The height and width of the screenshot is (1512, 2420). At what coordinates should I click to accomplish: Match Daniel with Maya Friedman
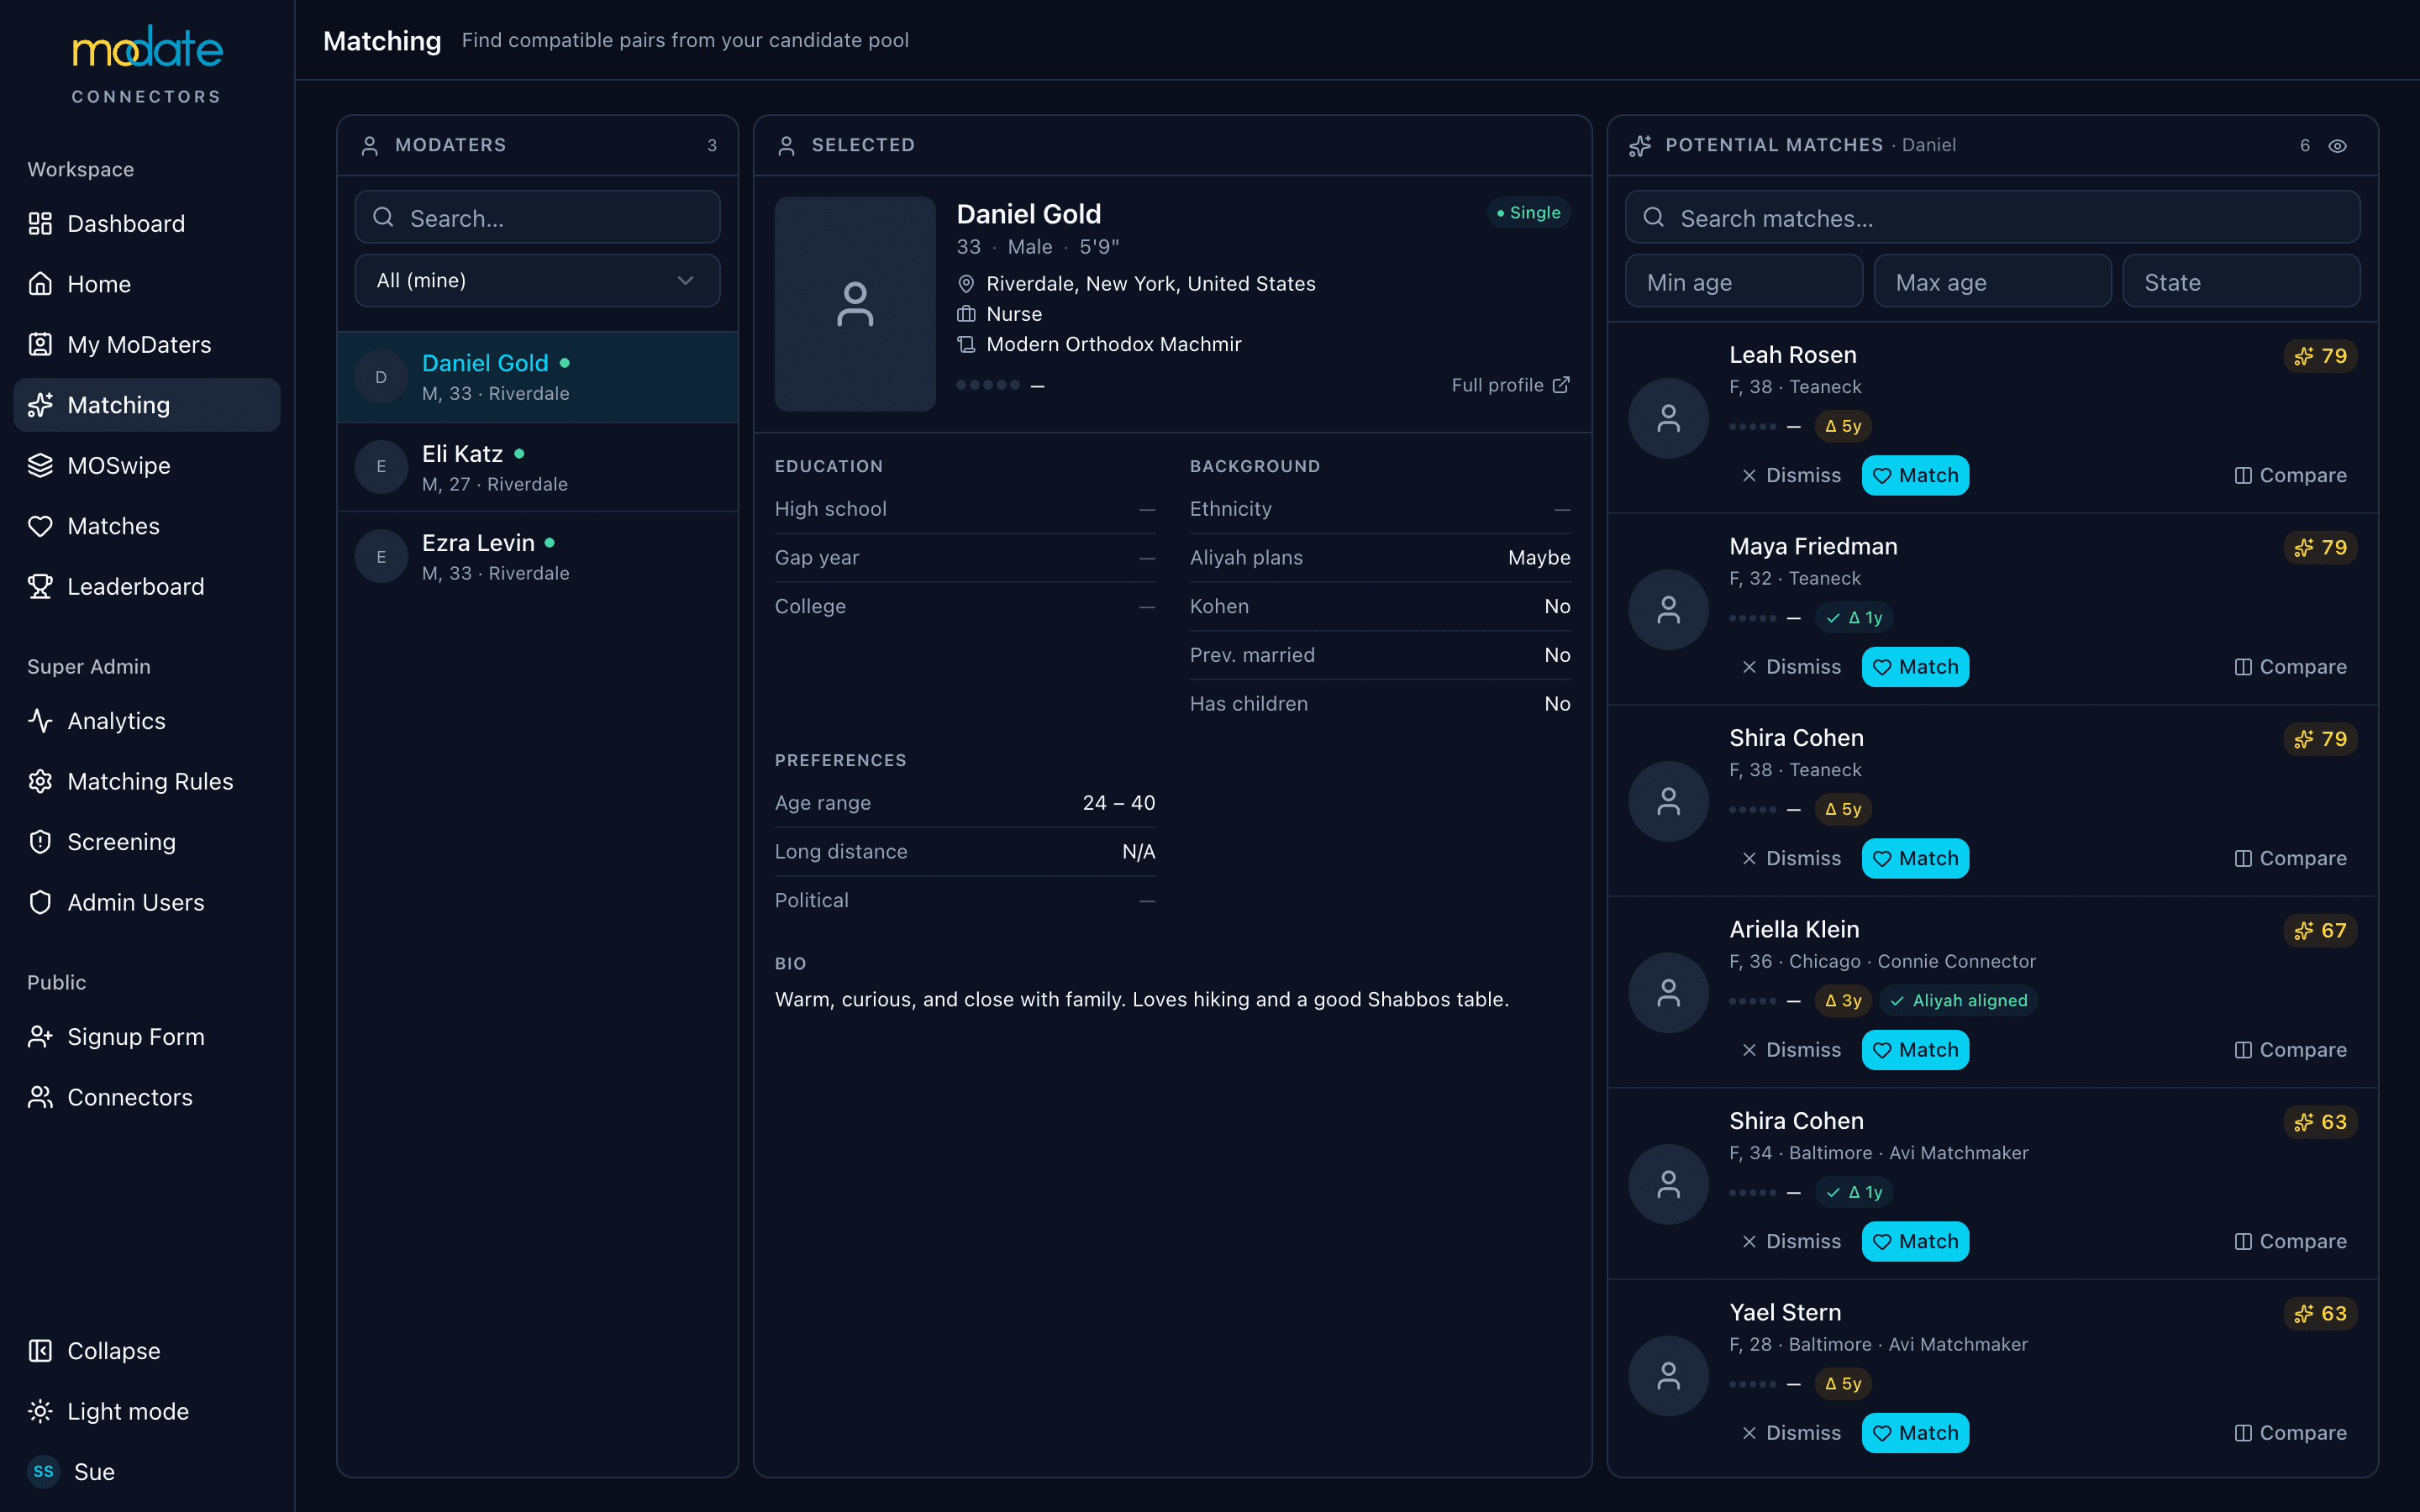pos(1915,666)
